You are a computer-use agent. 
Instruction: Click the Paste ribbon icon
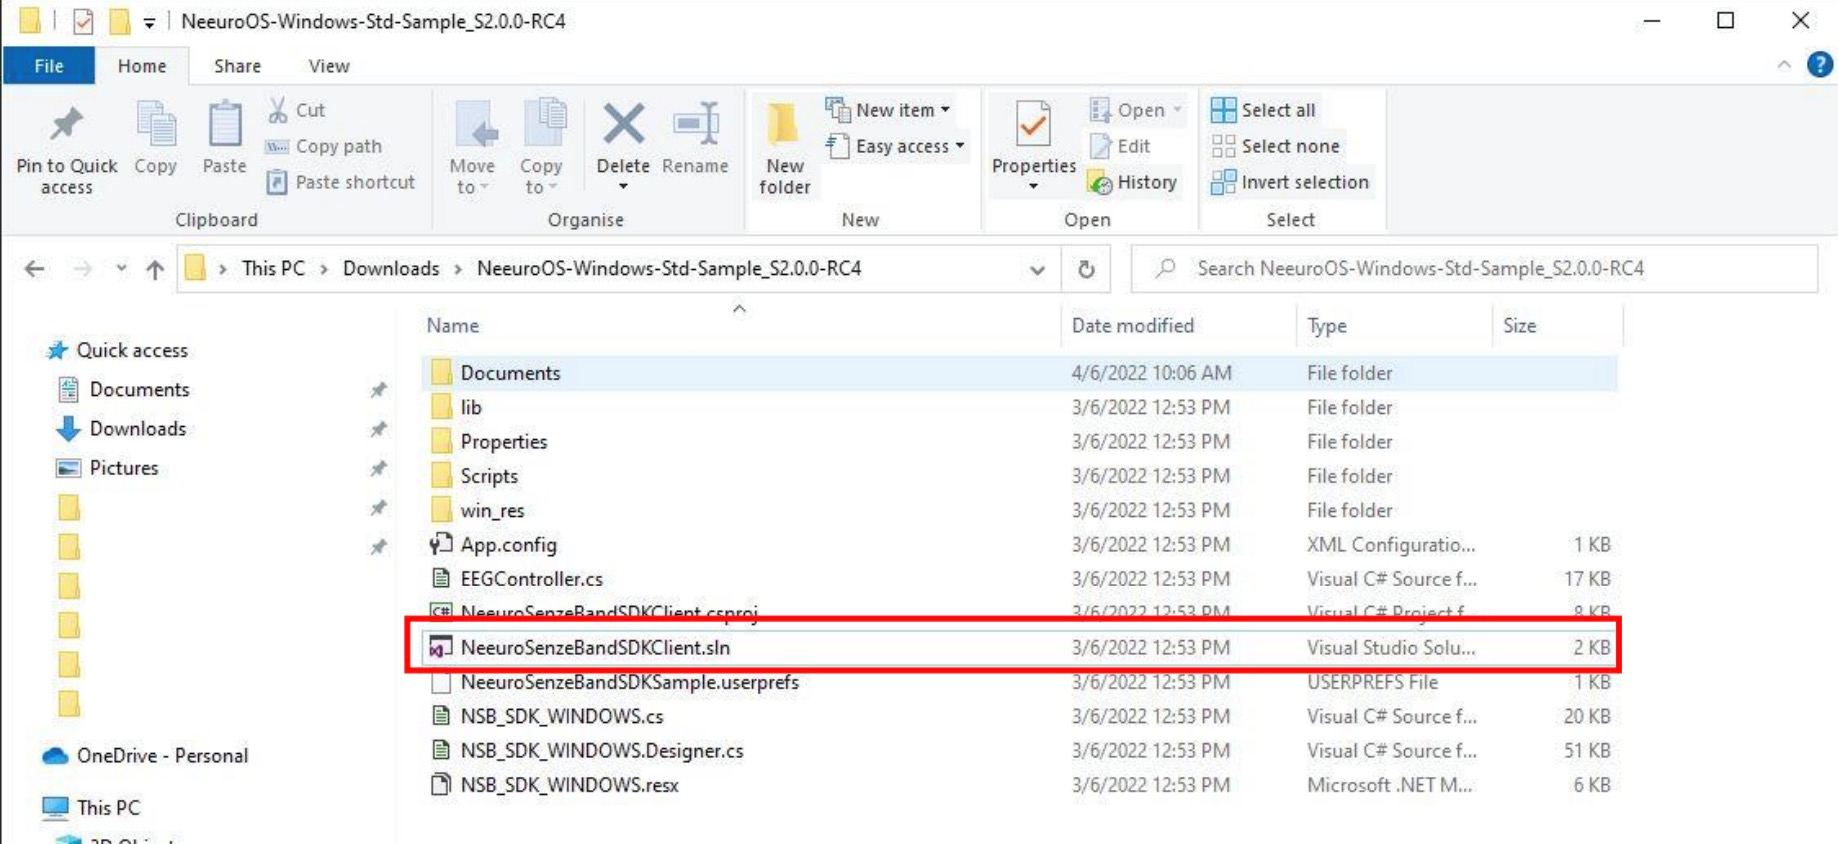coord(224,140)
